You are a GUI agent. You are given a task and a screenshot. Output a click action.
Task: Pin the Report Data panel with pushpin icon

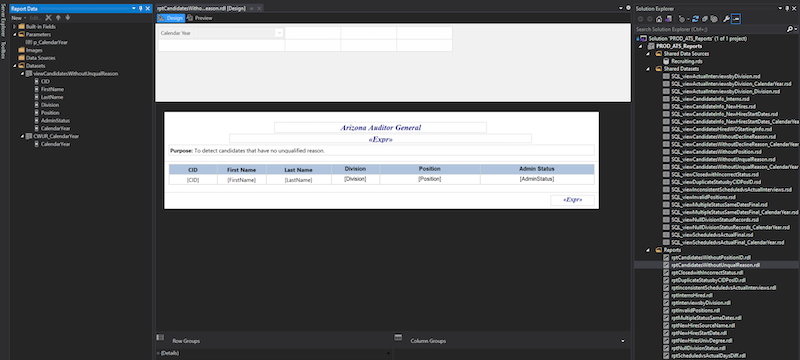140,9
